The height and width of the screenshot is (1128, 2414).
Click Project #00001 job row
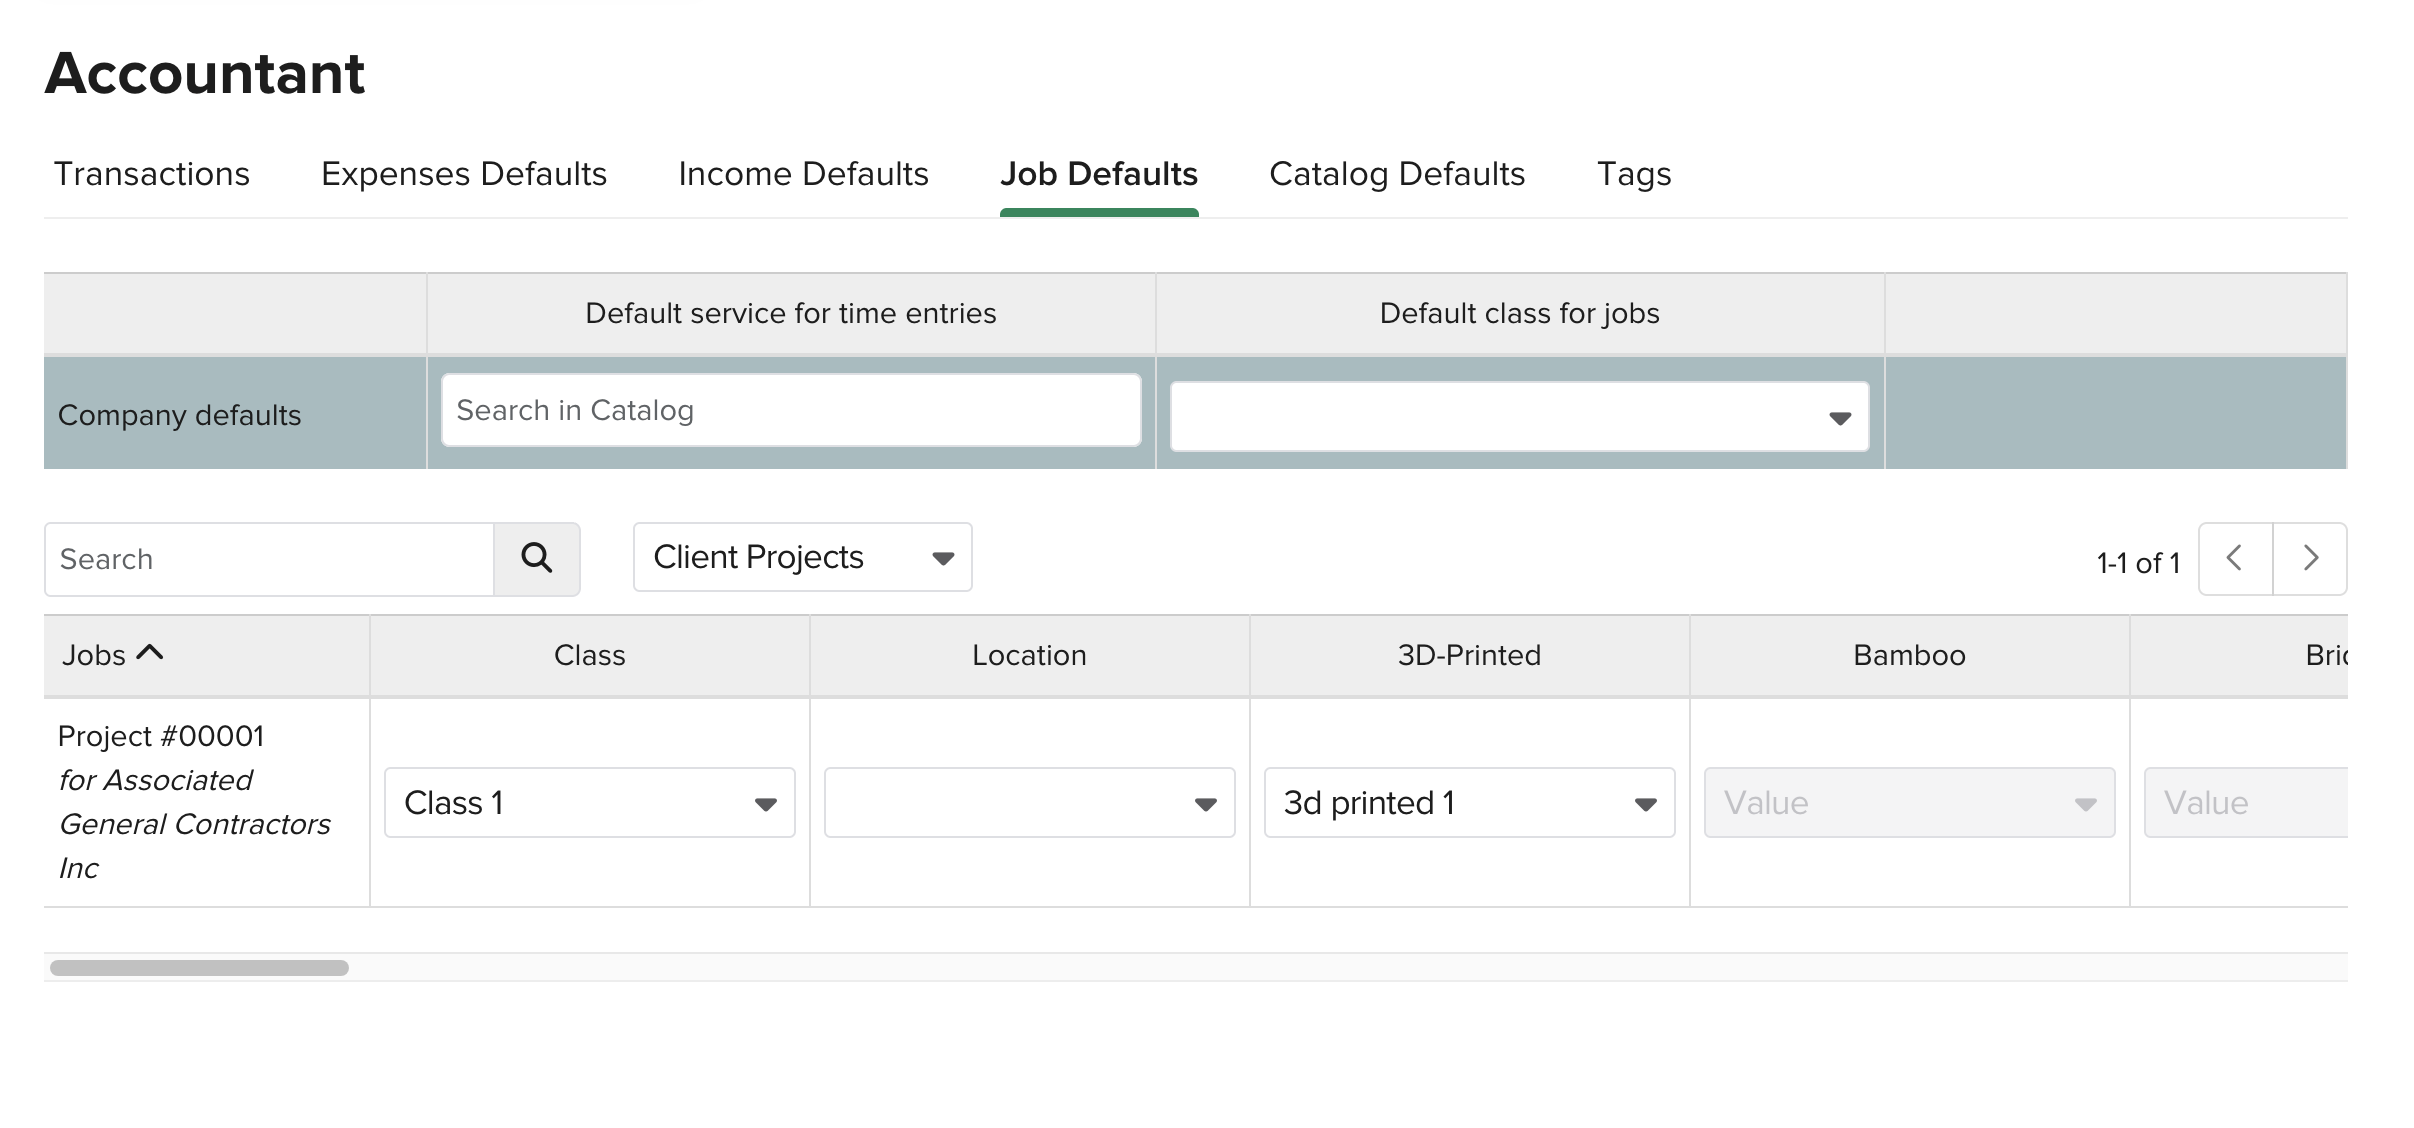(x=161, y=736)
